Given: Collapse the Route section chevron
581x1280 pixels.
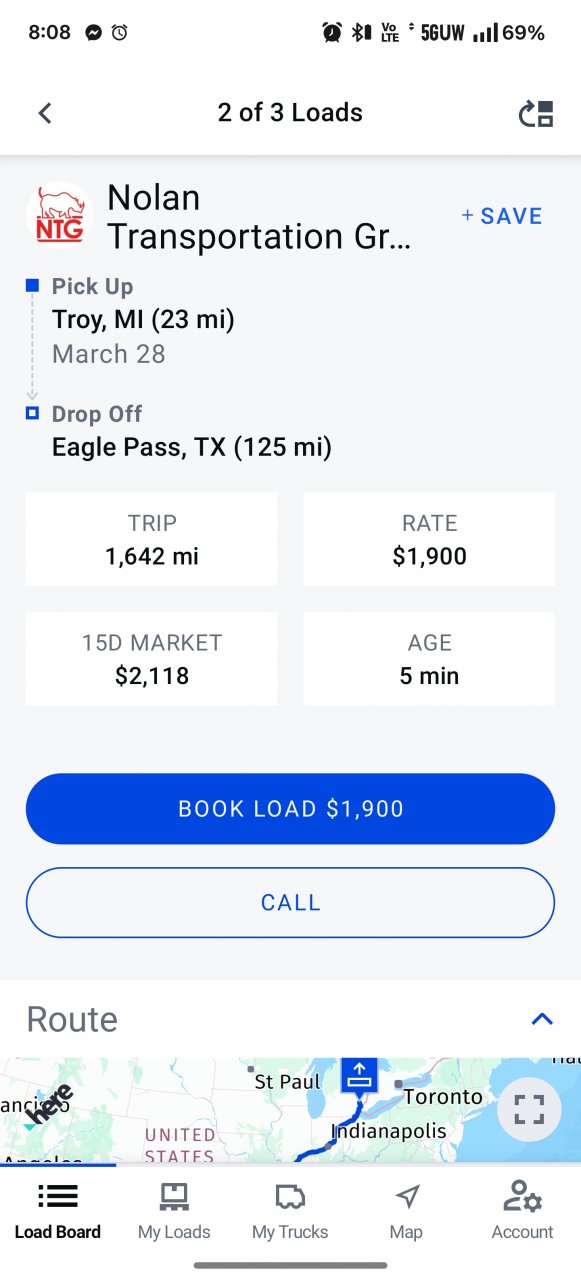Looking at the screenshot, I should [542, 1019].
